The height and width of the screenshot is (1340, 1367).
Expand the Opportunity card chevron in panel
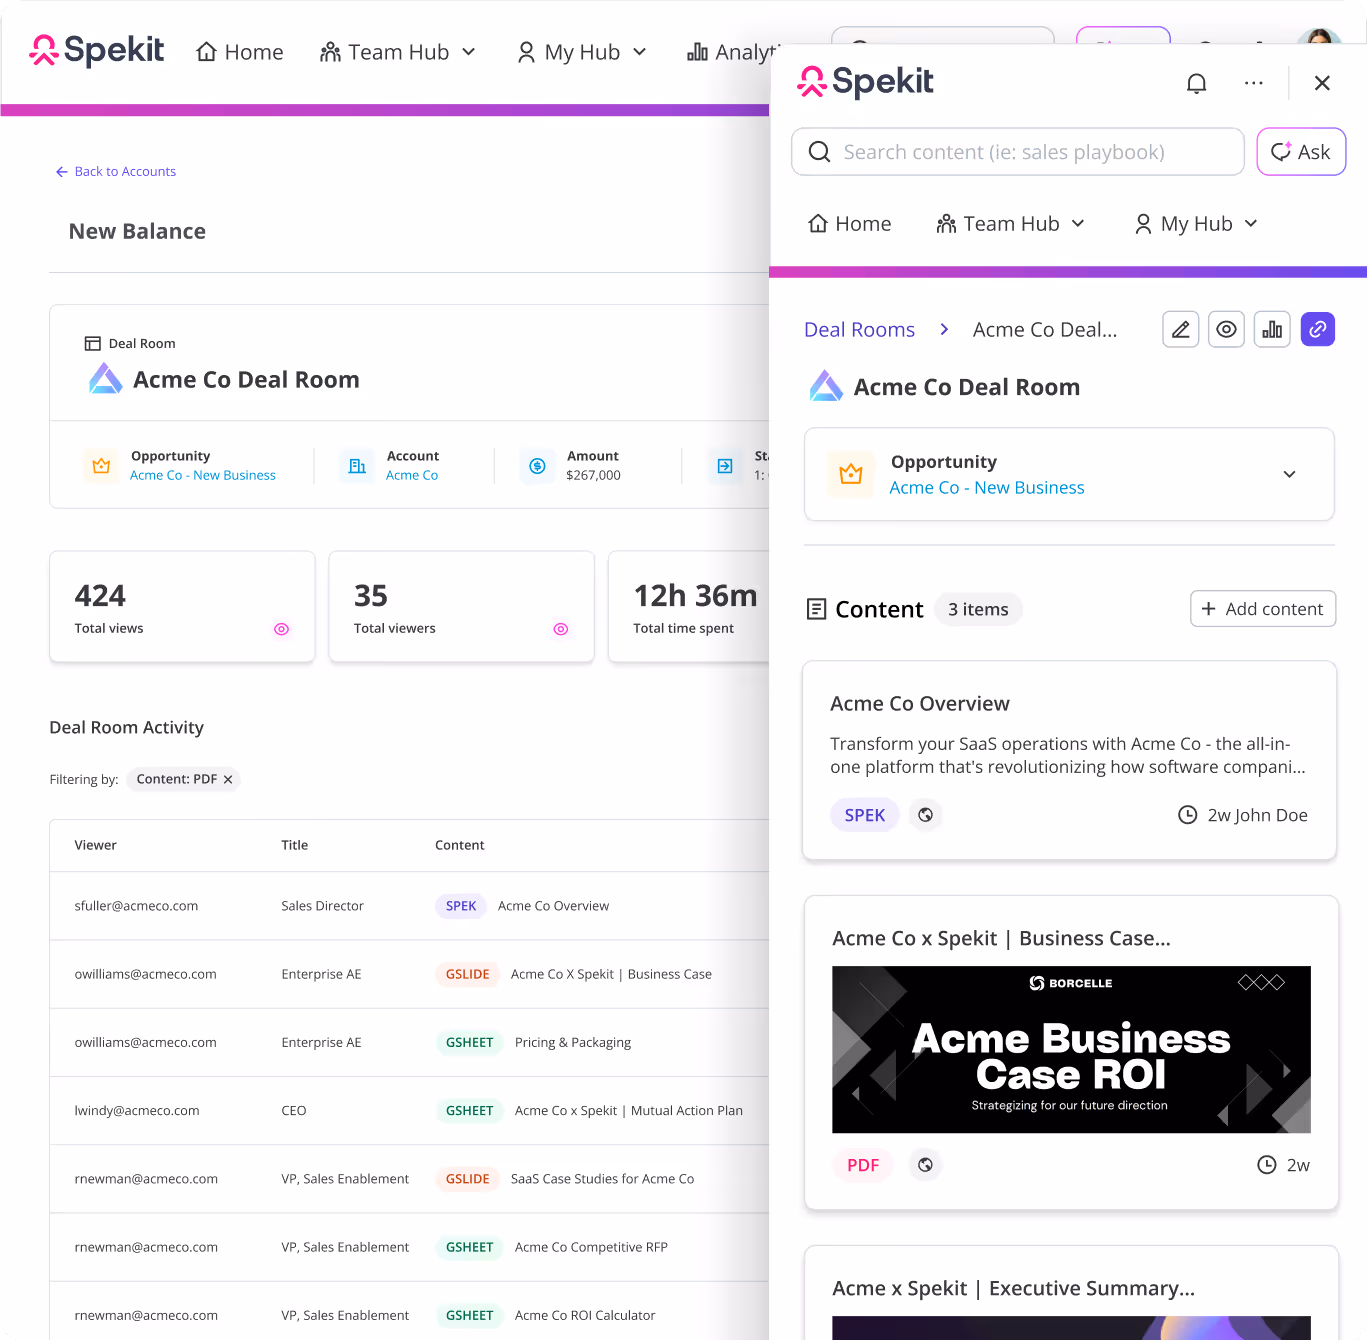(x=1290, y=474)
